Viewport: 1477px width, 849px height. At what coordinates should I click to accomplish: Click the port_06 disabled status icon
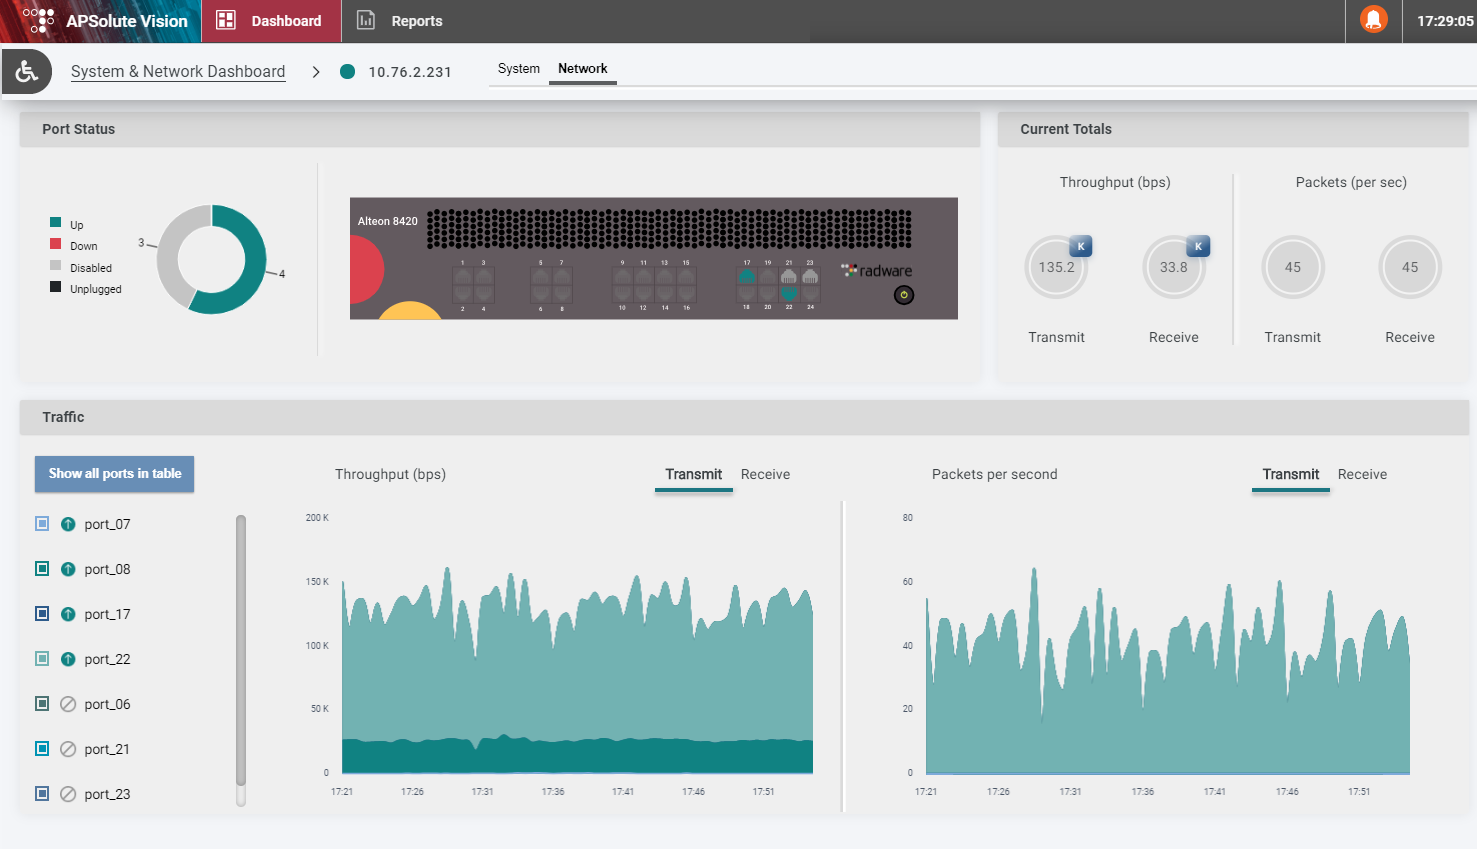[x=68, y=704]
